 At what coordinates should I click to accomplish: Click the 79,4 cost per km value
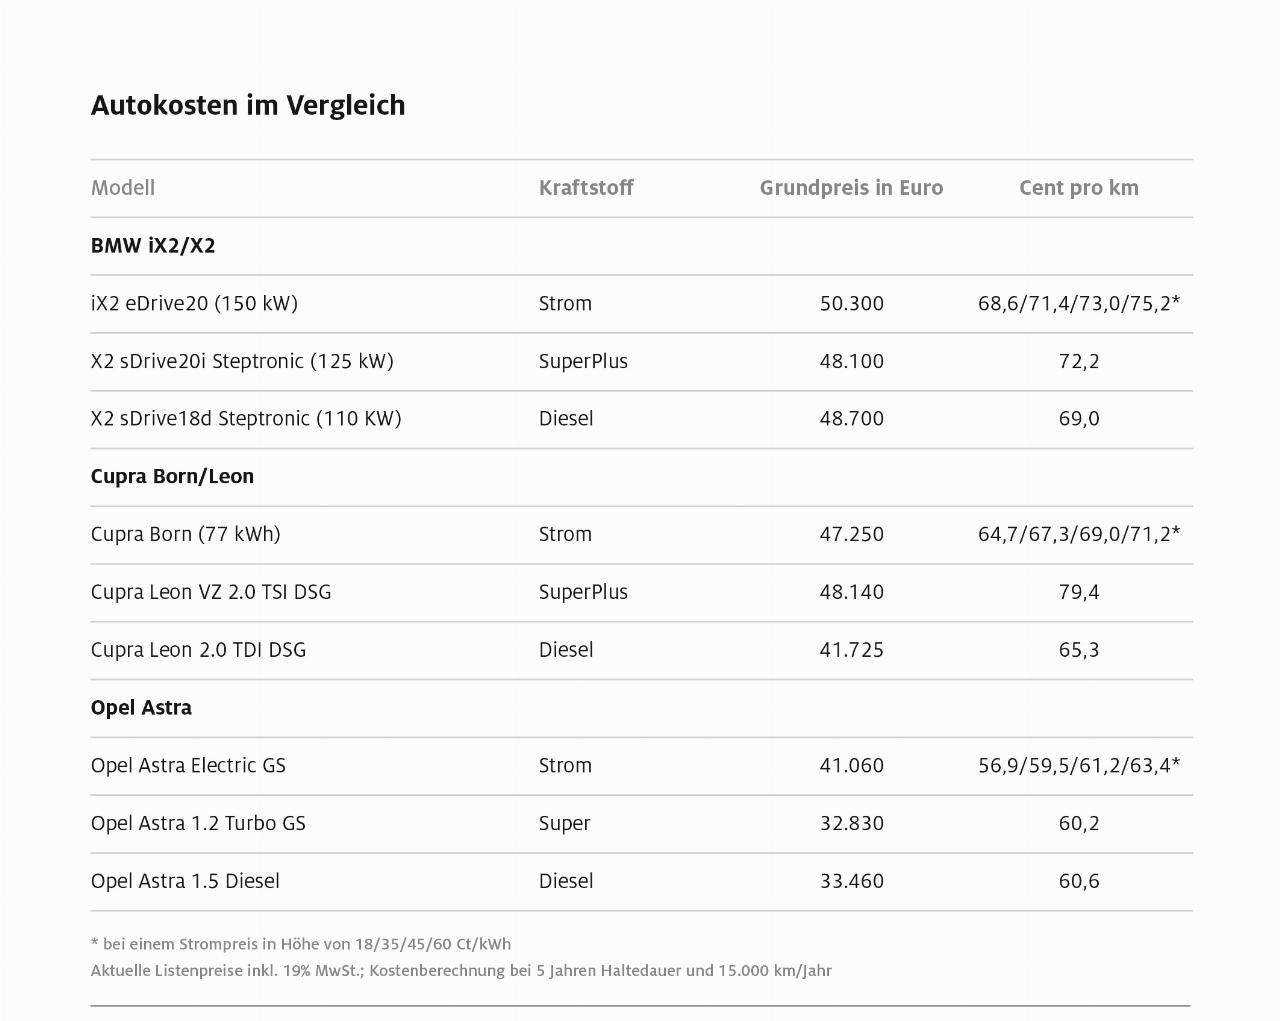1078,592
